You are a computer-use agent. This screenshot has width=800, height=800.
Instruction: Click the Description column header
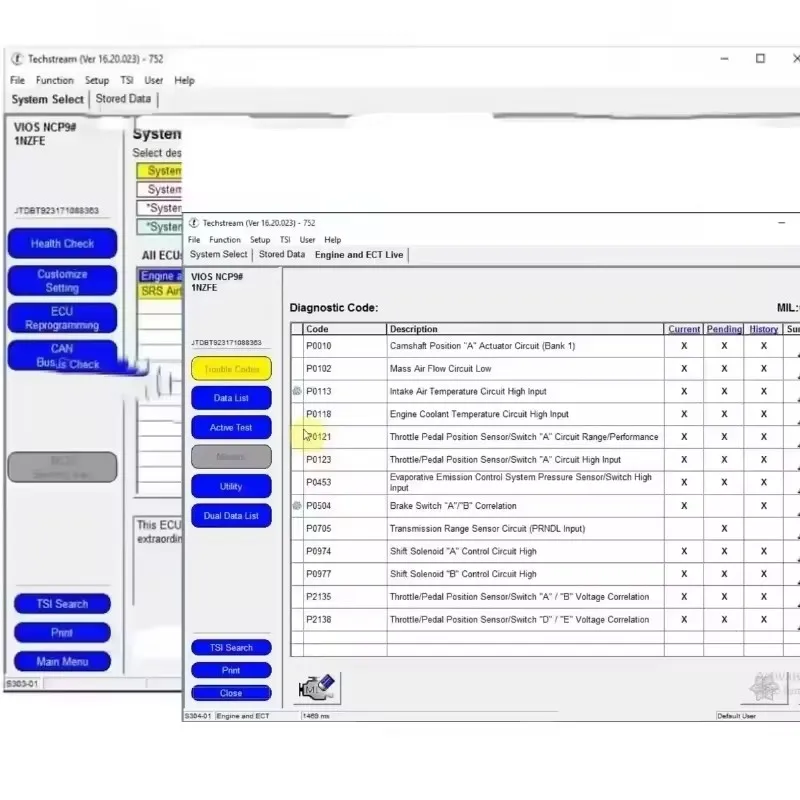[525, 329]
